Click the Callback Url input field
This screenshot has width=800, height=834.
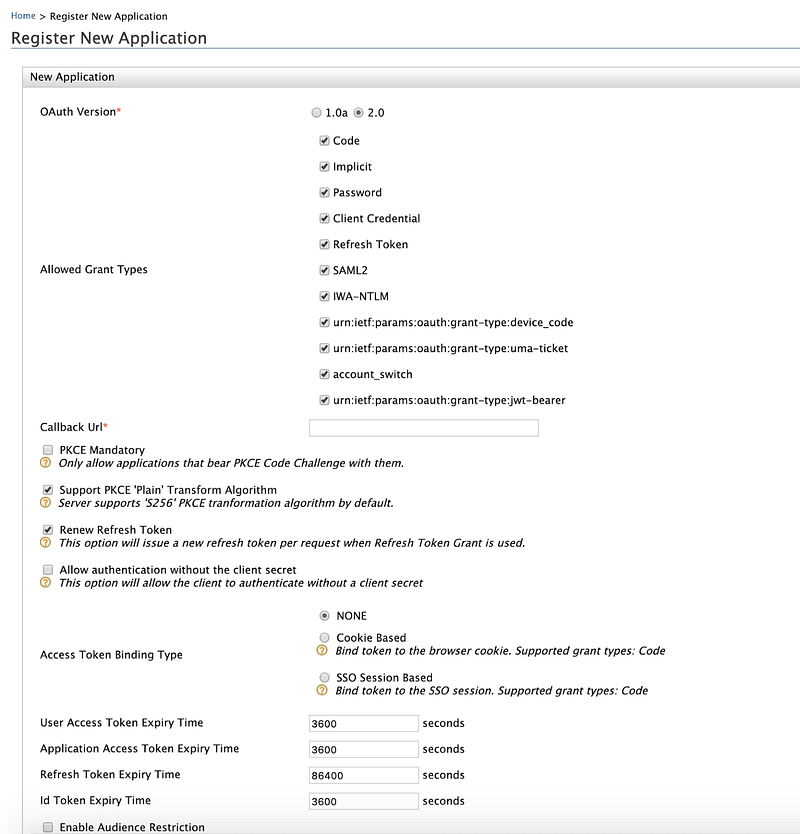pyautogui.click(x=424, y=428)
